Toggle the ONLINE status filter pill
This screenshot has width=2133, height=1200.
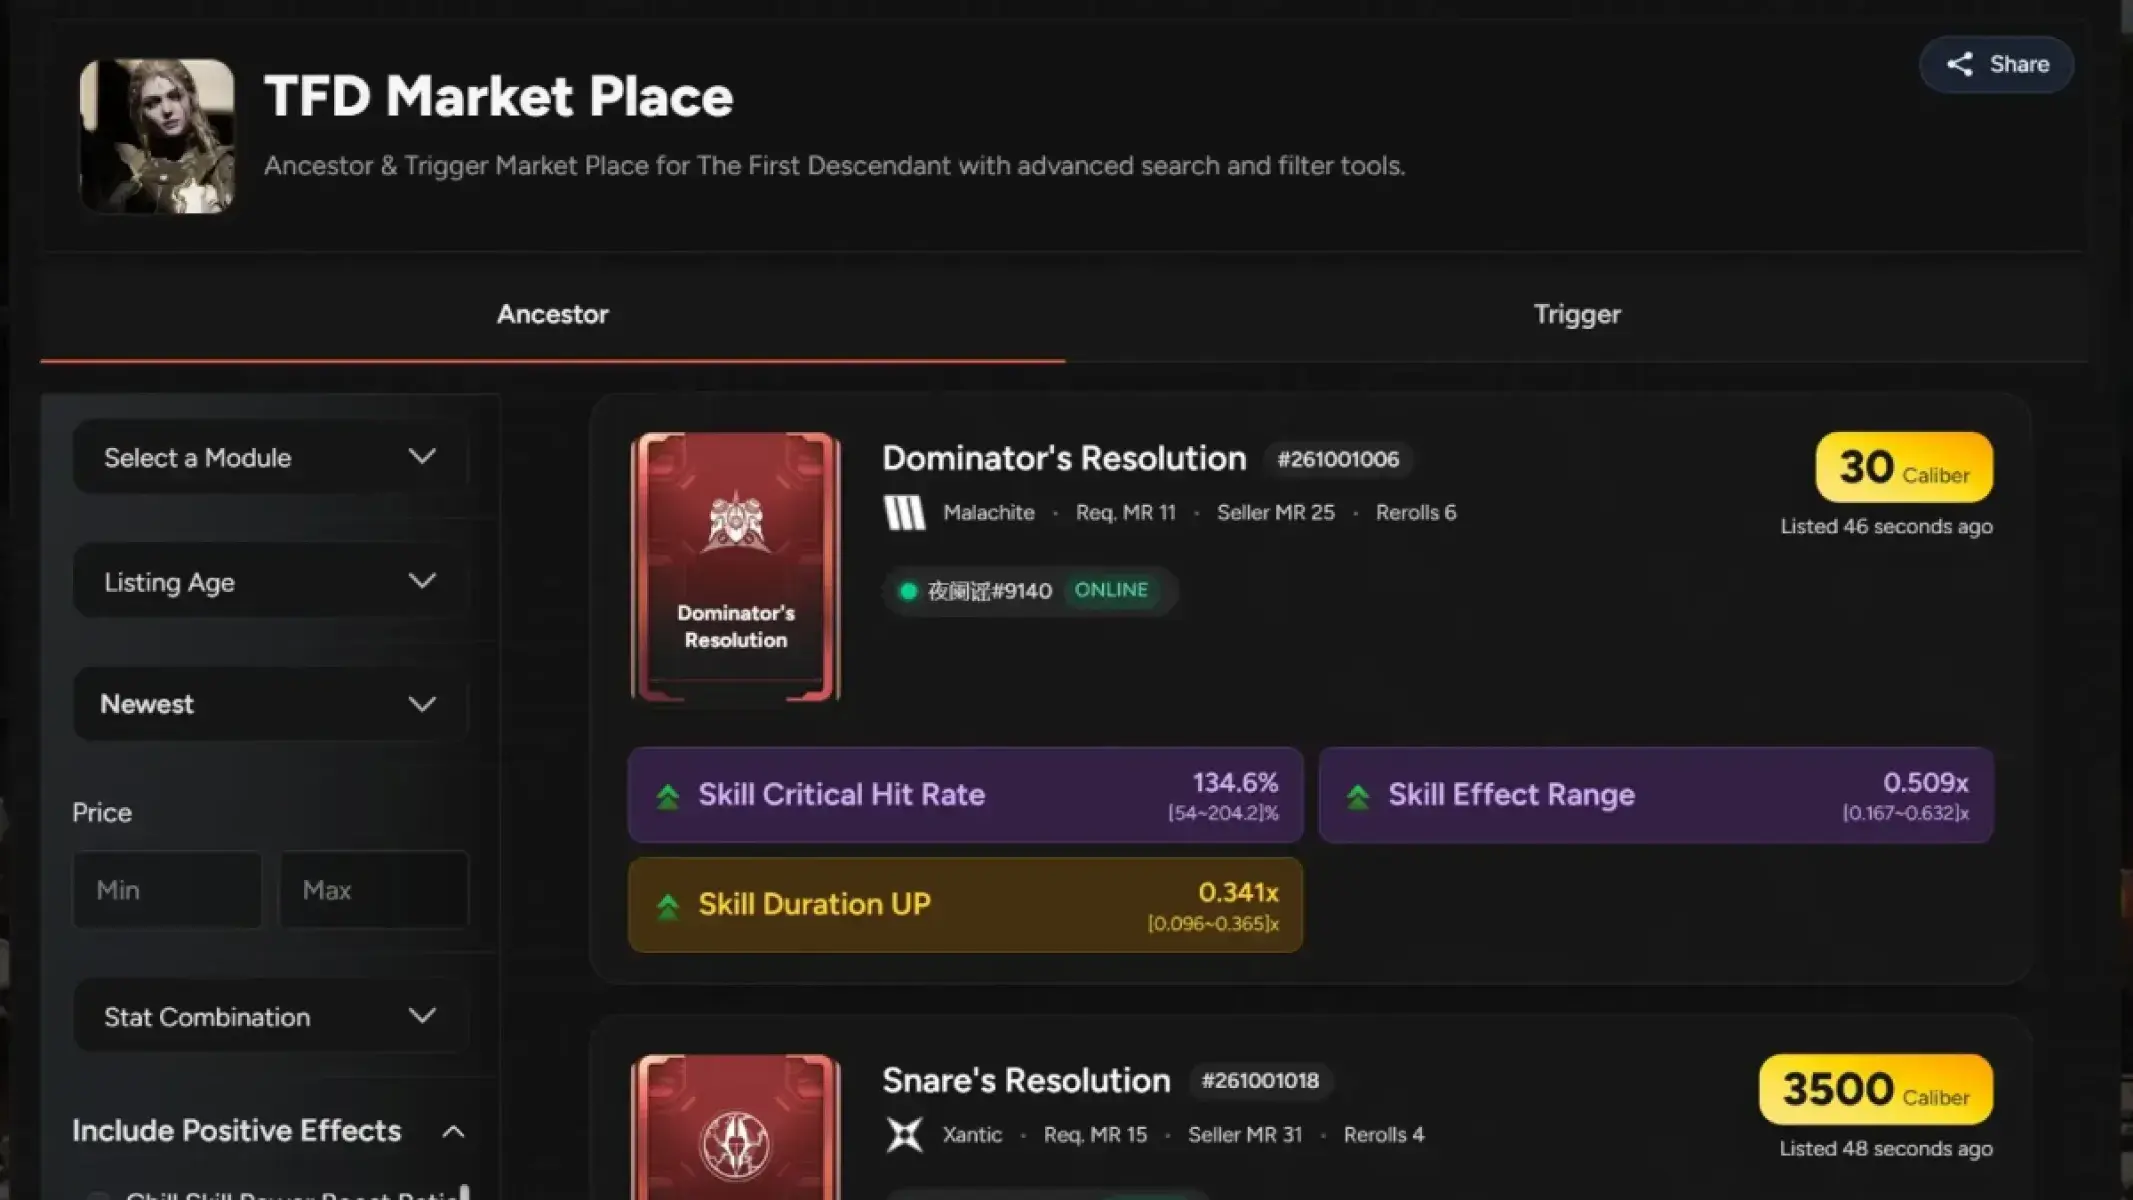1112,590
